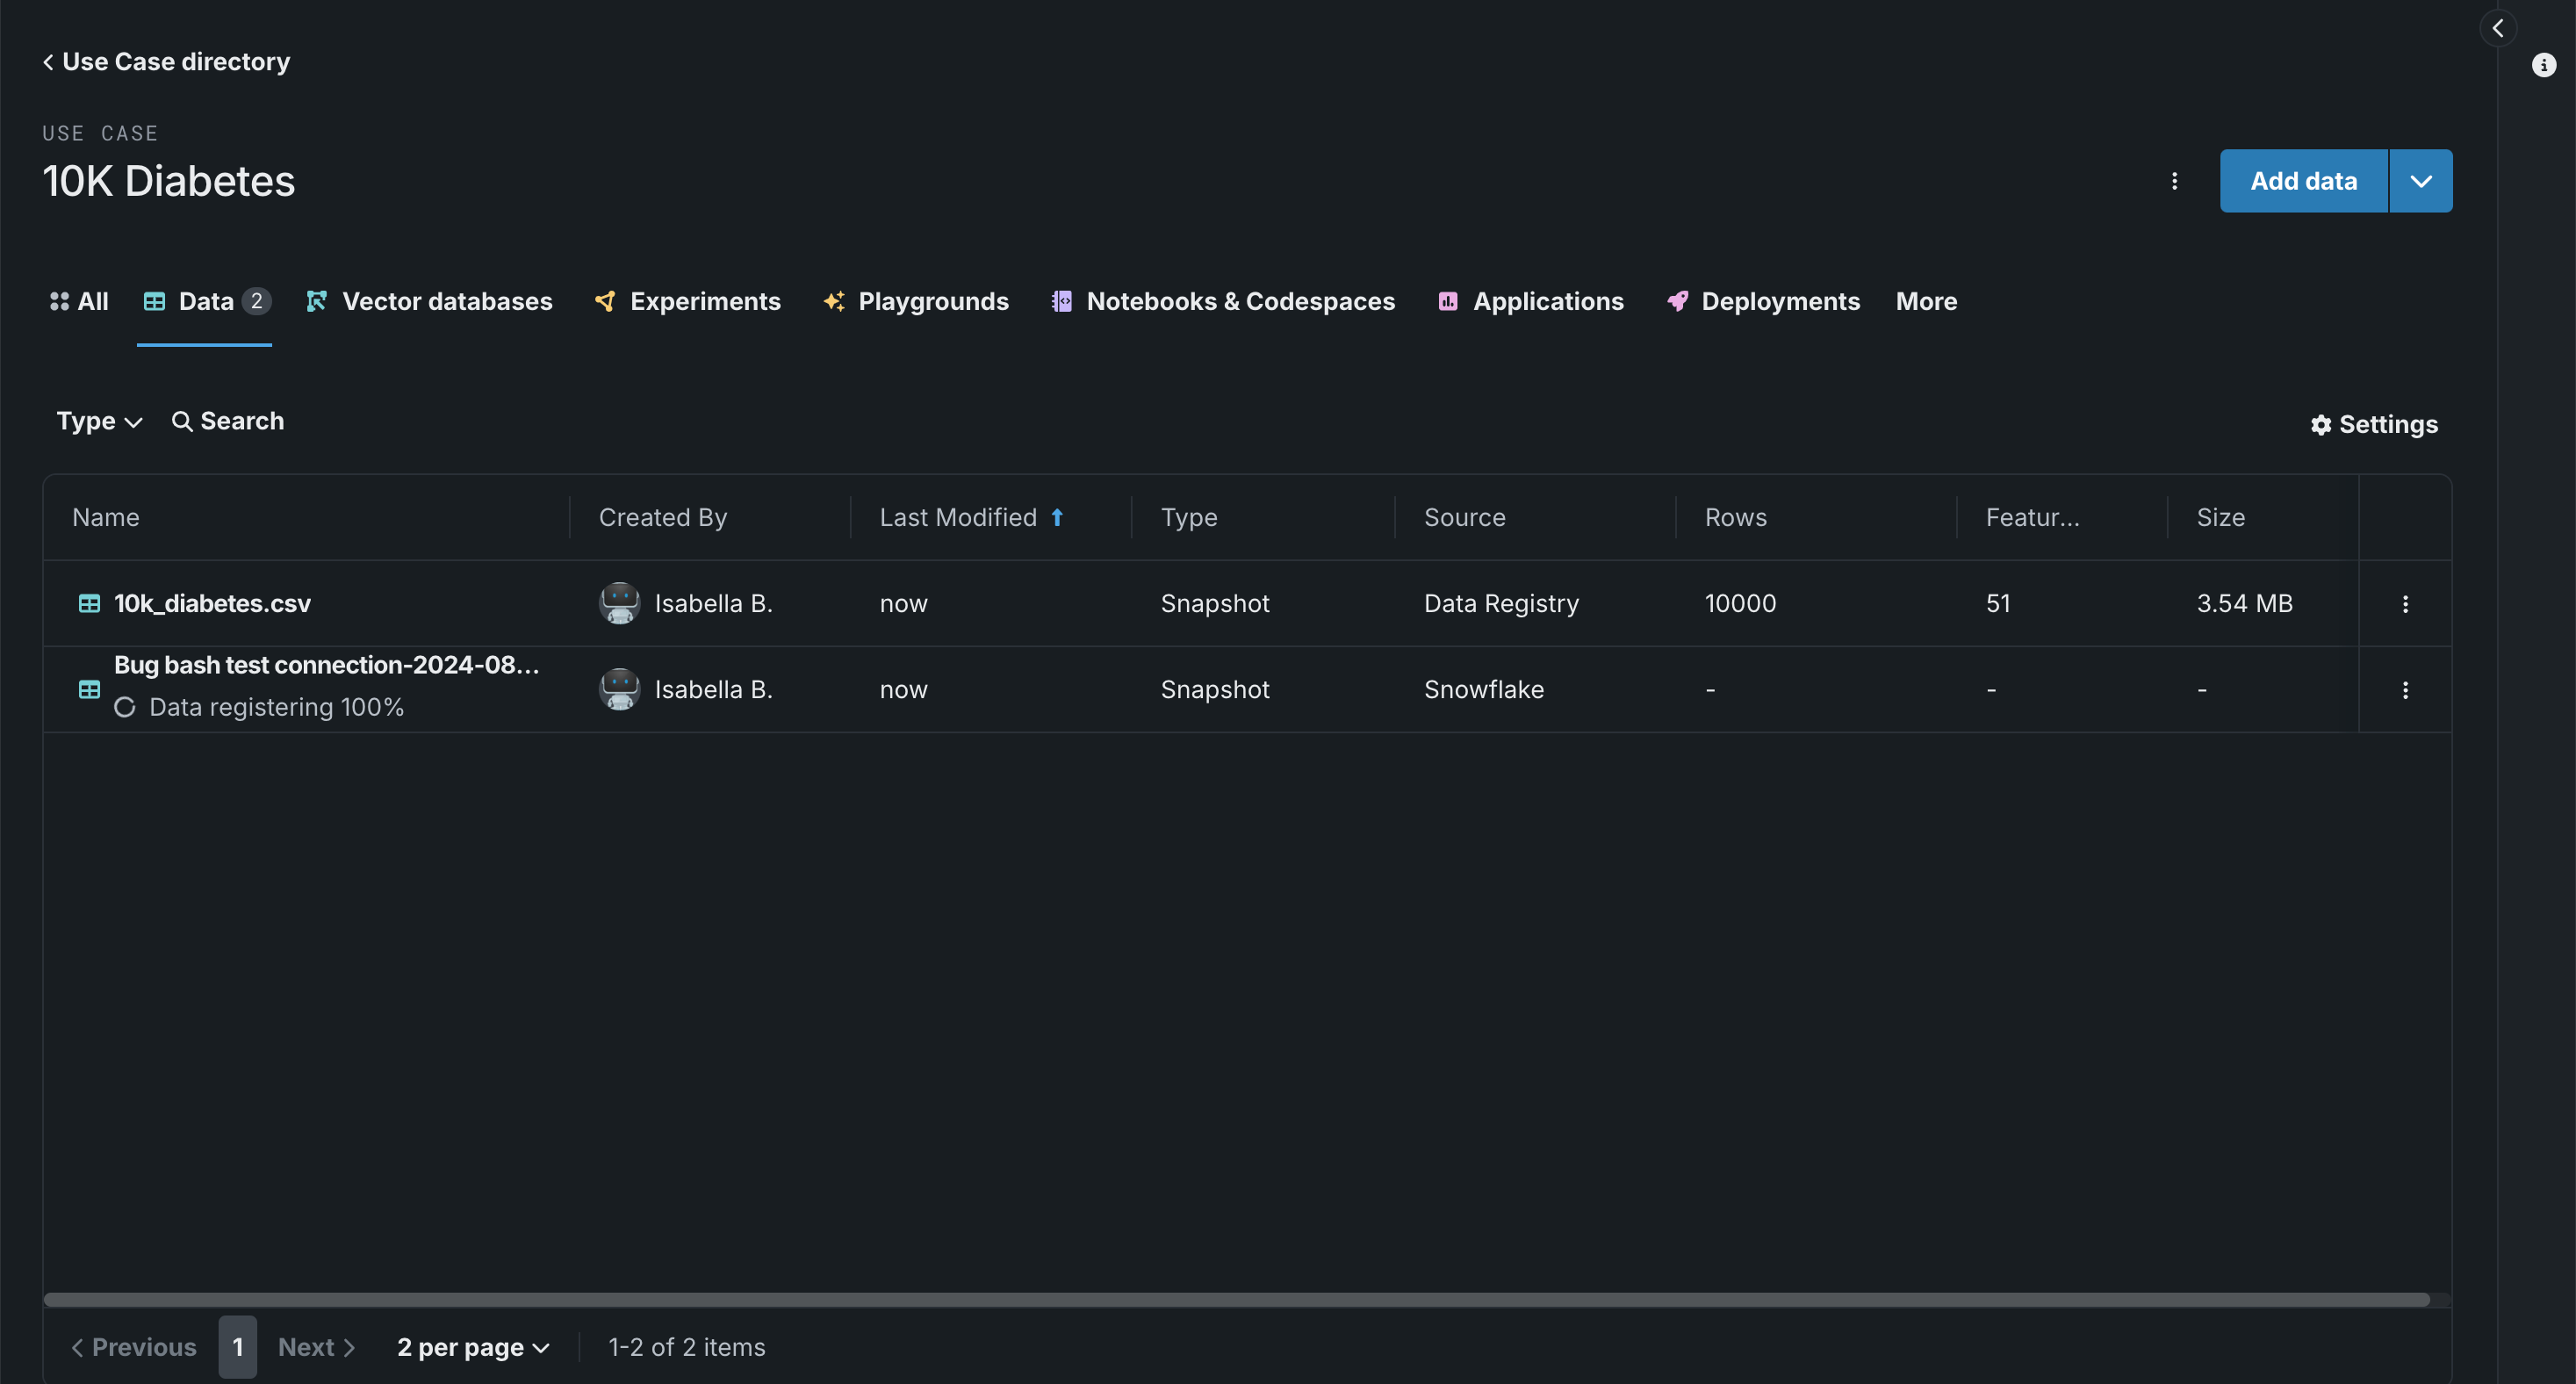Image resolution: width=2576 pixels, height=1384 pixels.
Task: Open the Experiments tab
Action: pos(688,301)
